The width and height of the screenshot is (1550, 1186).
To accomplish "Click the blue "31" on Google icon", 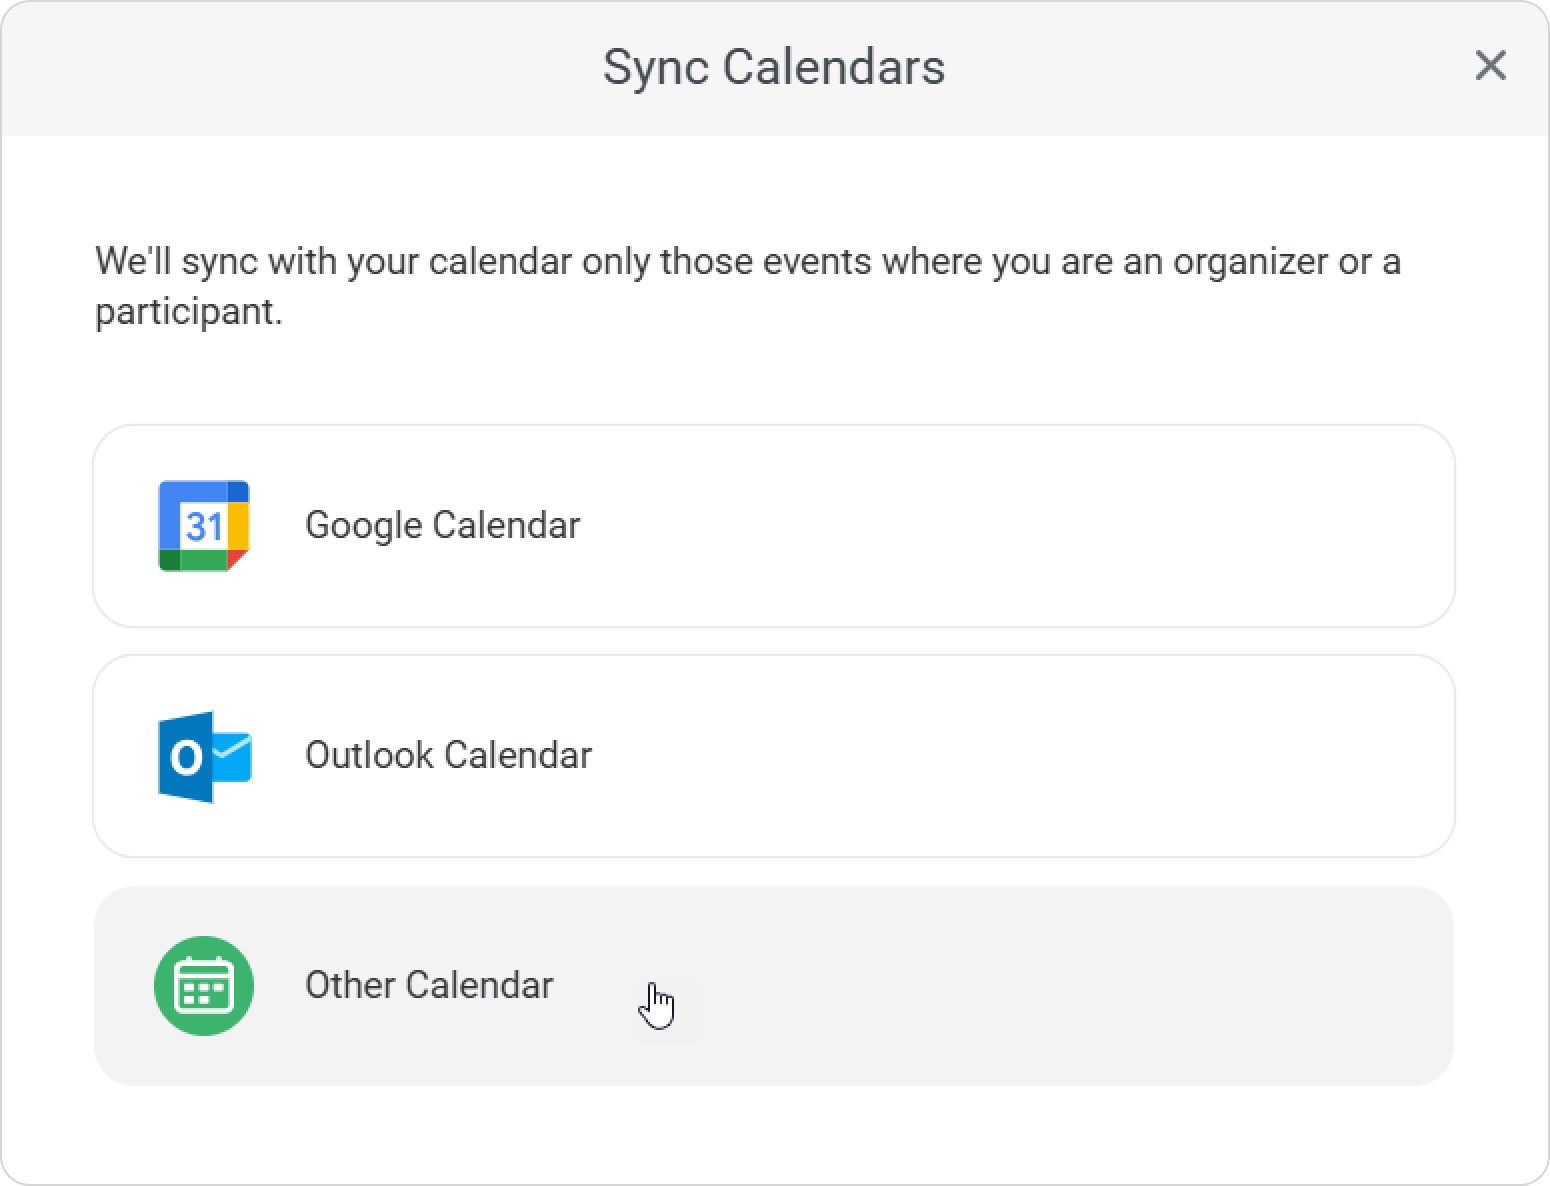I will click(204, 526).
